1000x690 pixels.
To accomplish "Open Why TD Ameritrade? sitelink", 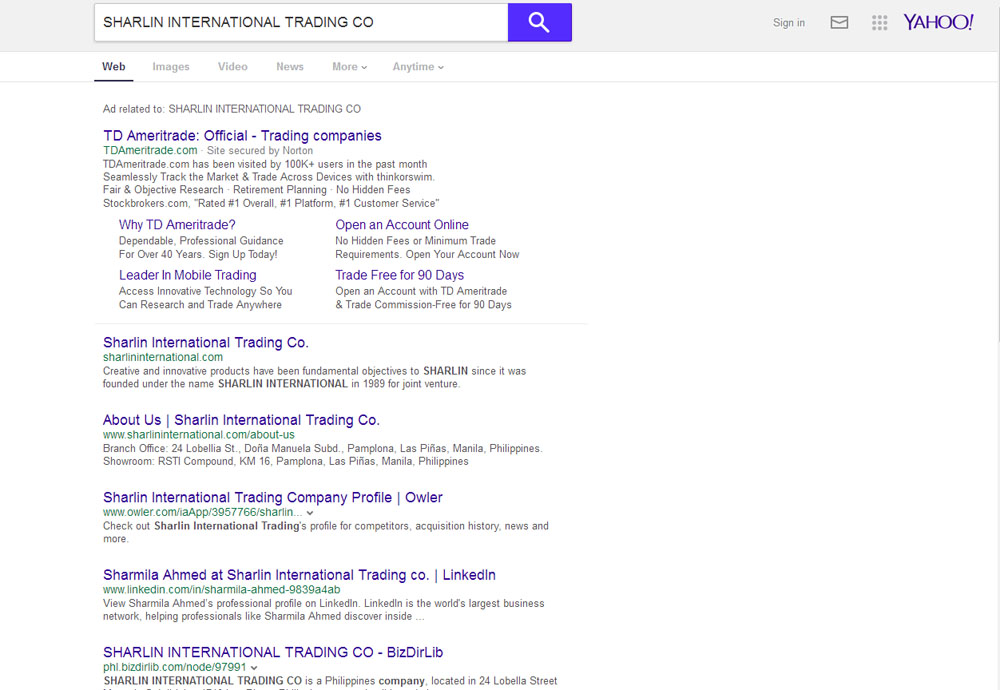I will [177, 224].
